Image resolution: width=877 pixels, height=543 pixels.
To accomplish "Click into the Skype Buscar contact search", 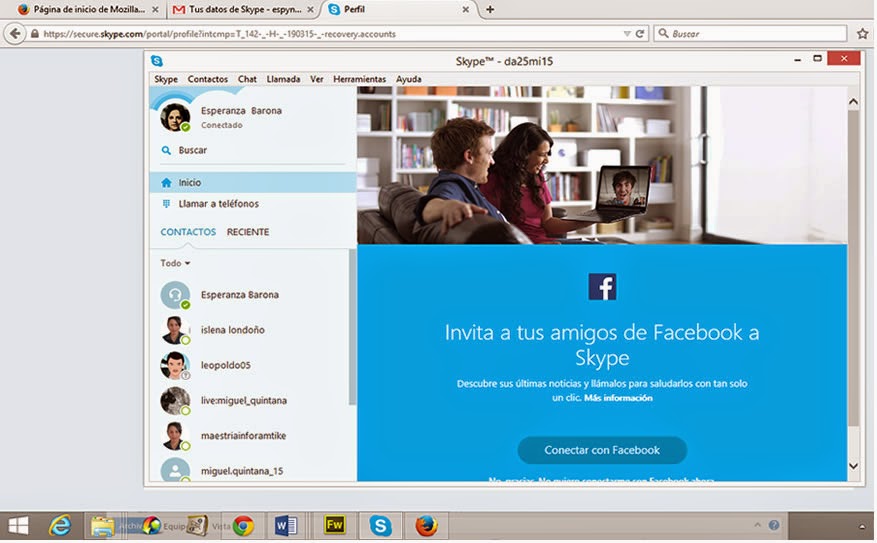I will click(x=253, y=150).
